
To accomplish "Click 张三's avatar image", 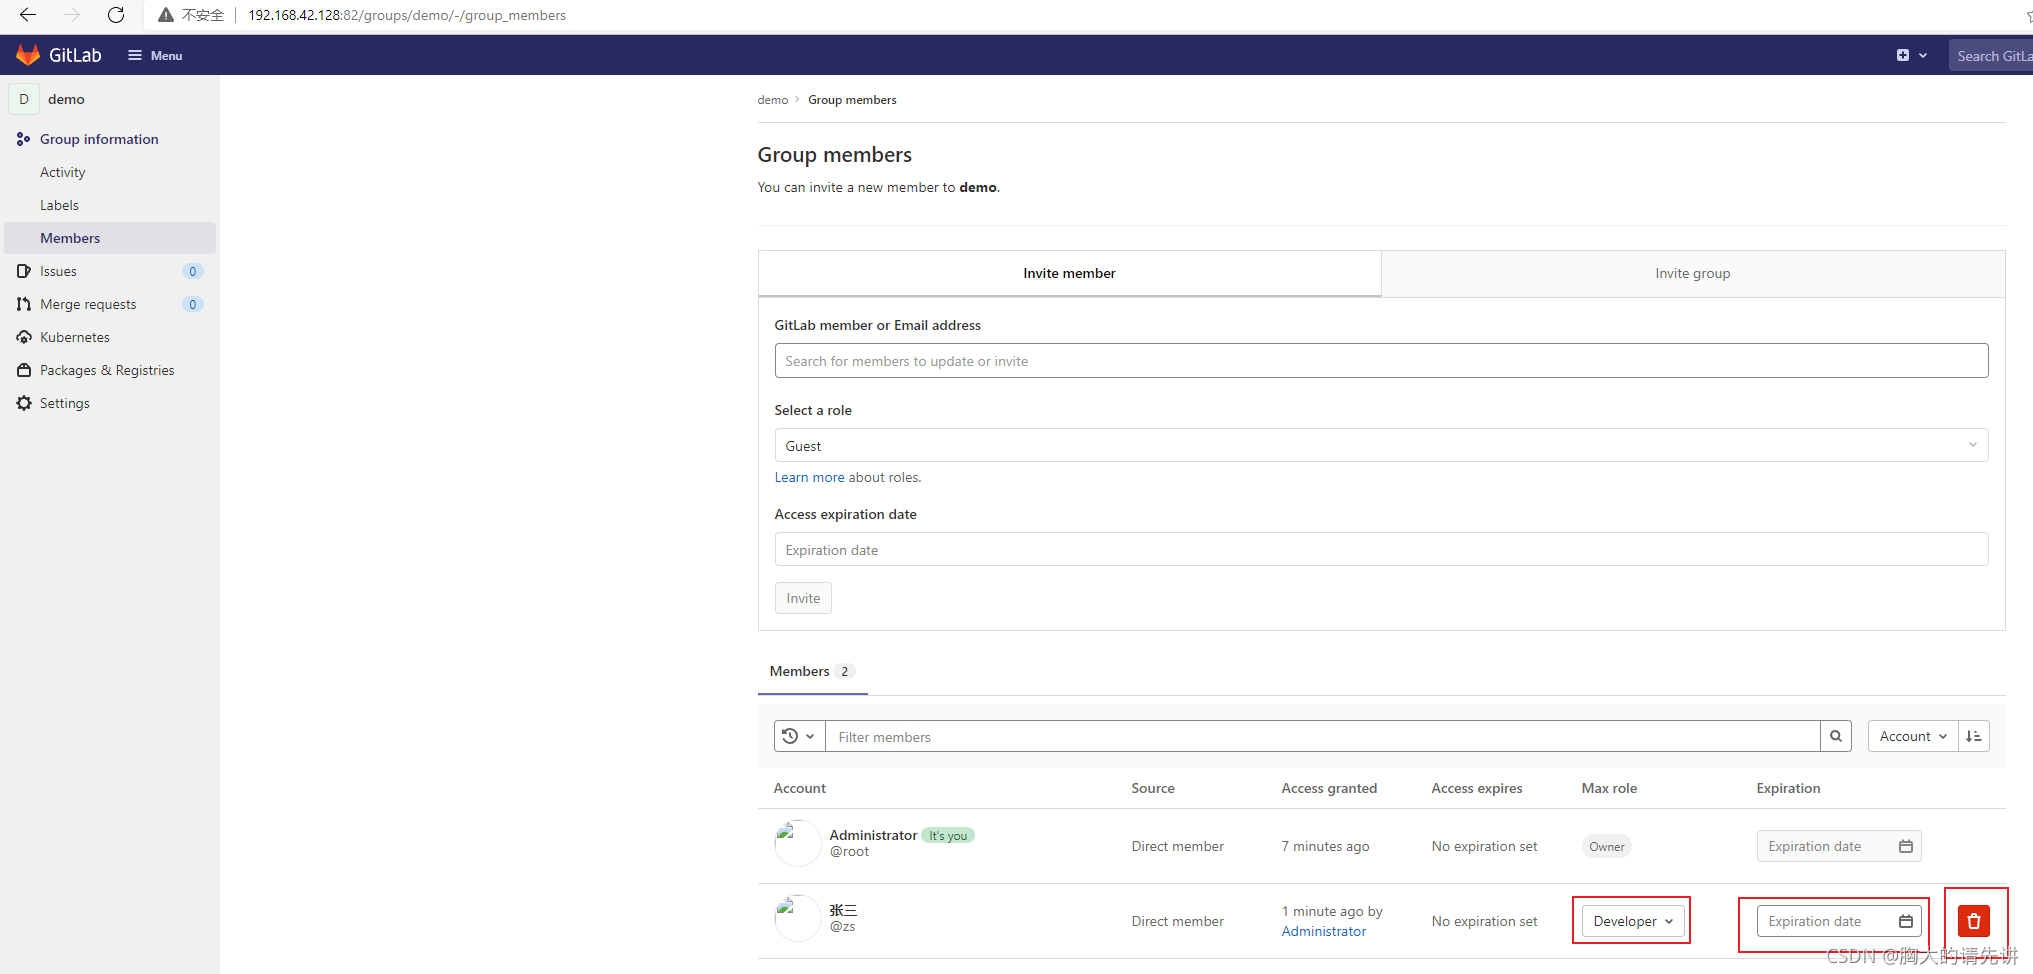I will 797,918.
